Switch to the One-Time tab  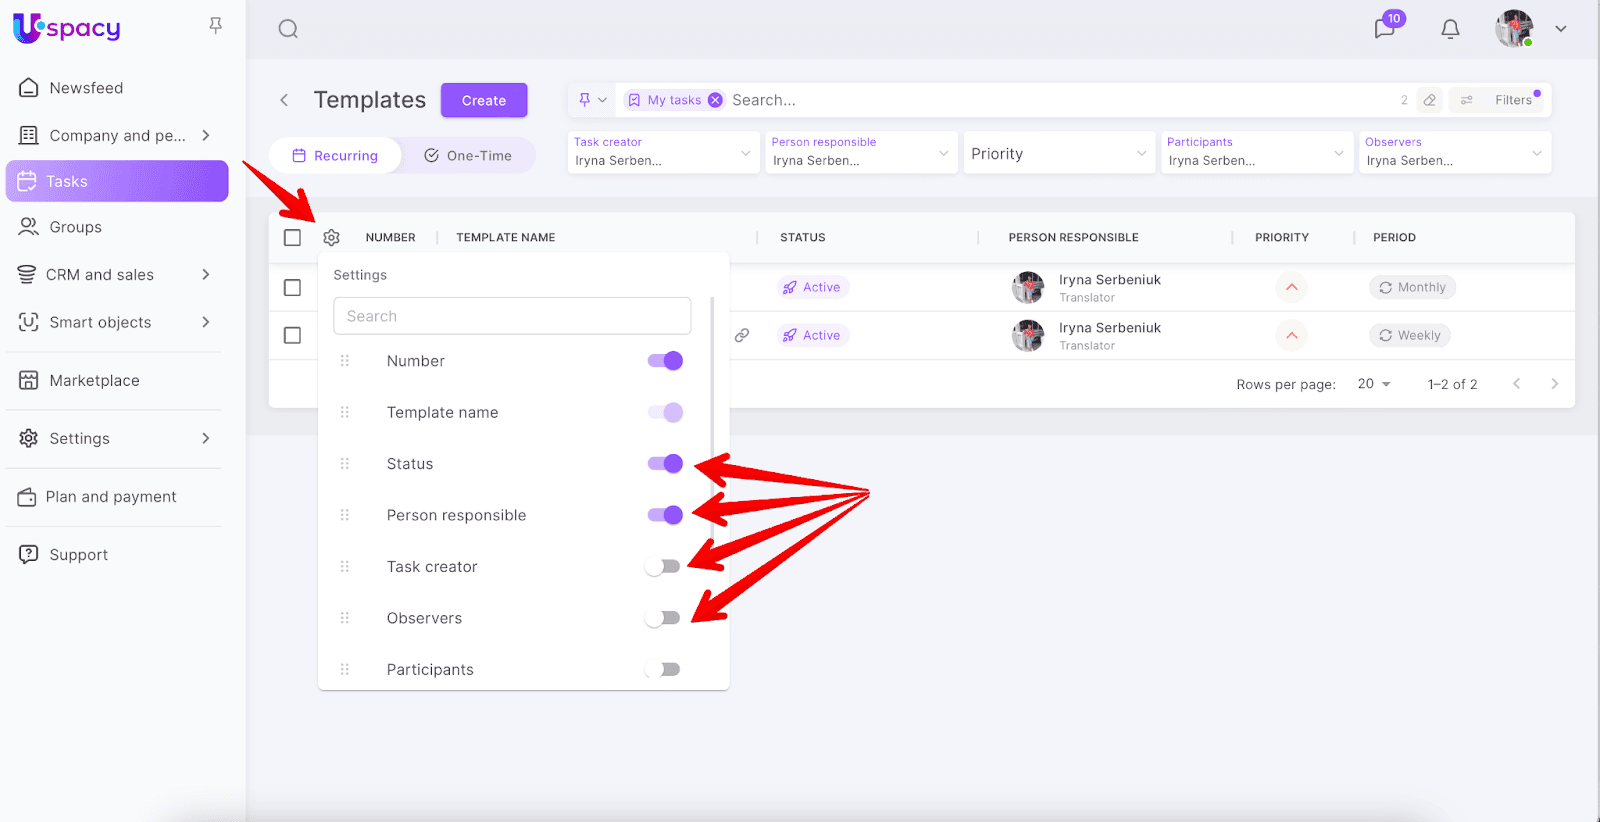tap(468, 156)
